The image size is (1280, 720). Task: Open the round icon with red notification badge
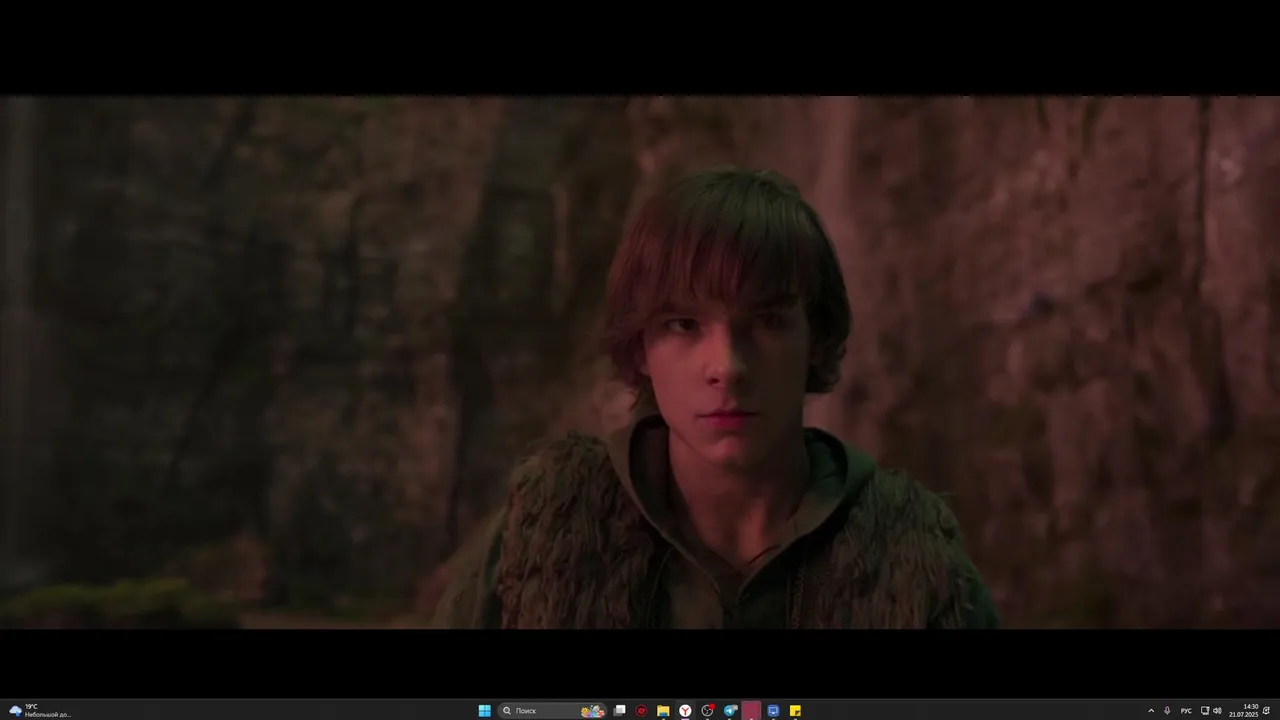click(x=708, y=711)
